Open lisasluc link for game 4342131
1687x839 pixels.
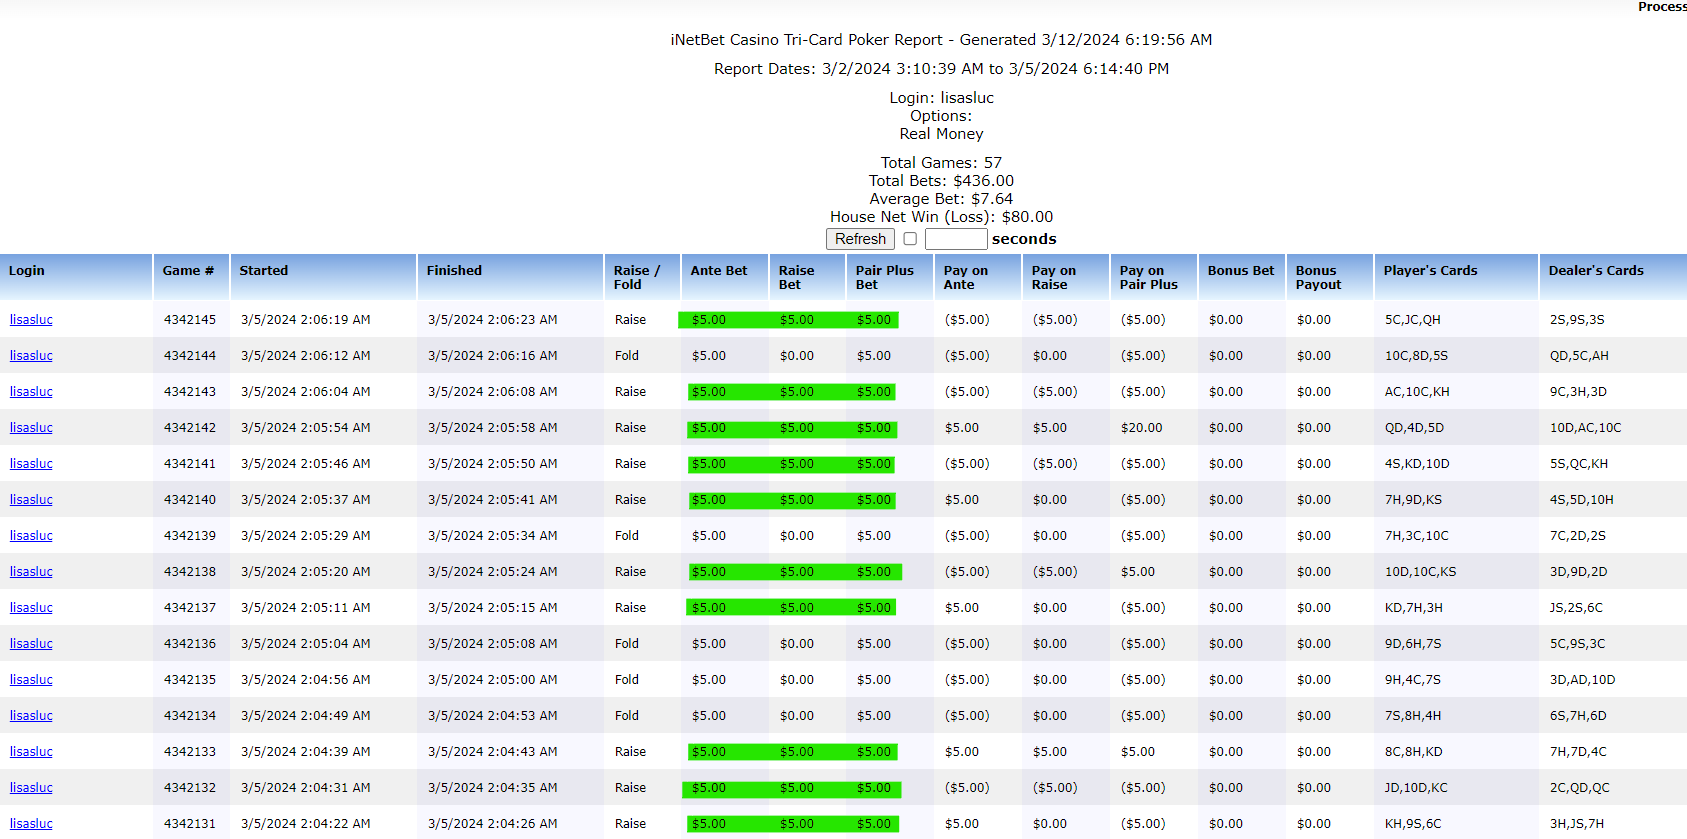(x=31, y=824)
